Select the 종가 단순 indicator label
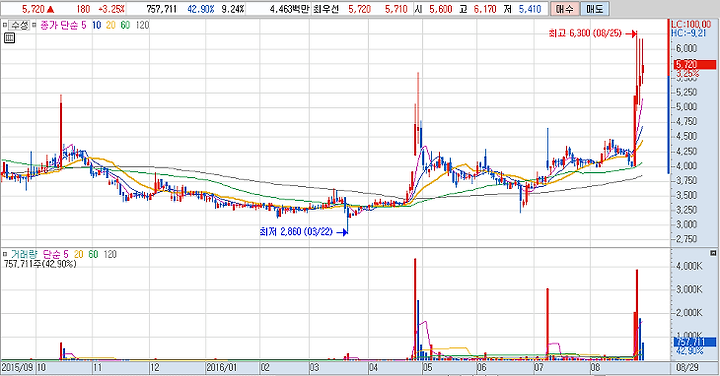Image resolution: width=720 pixels, height=376 pixels. click(x=59, y=25)
